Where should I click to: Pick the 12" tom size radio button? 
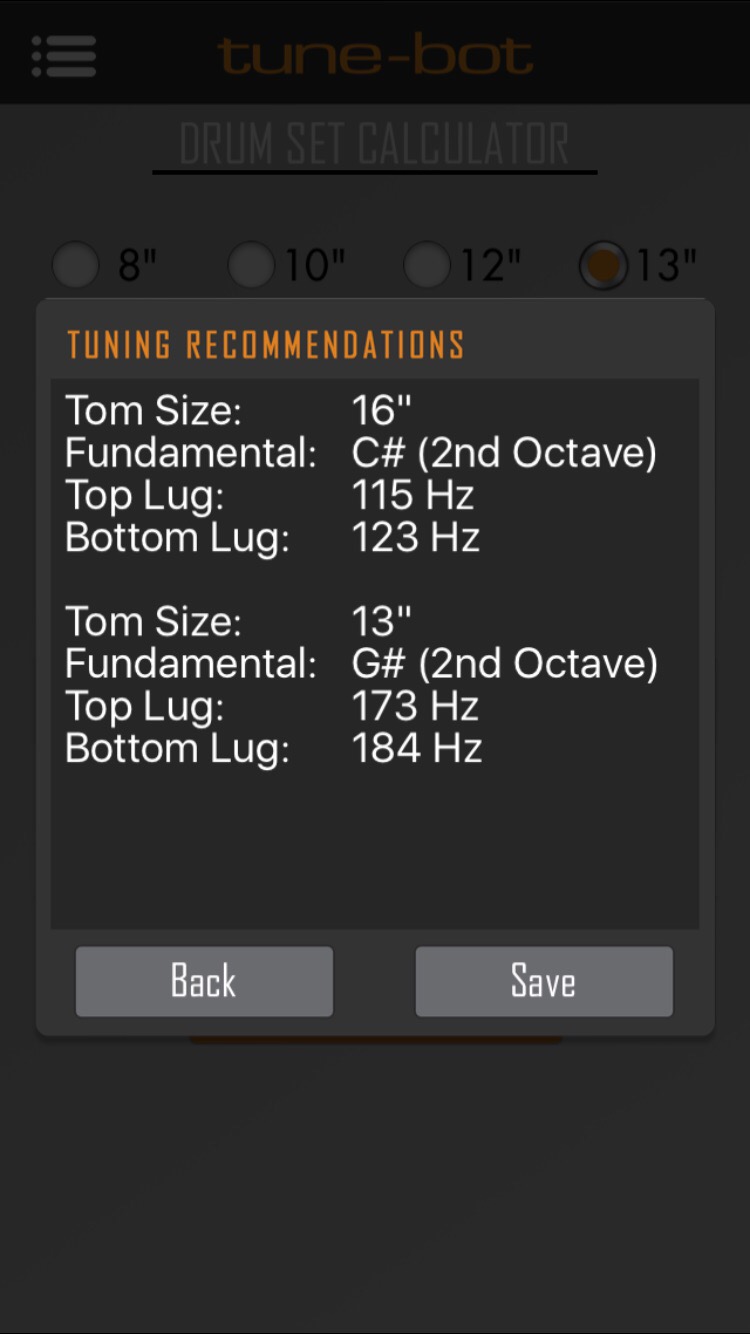[x=427, y=266]
